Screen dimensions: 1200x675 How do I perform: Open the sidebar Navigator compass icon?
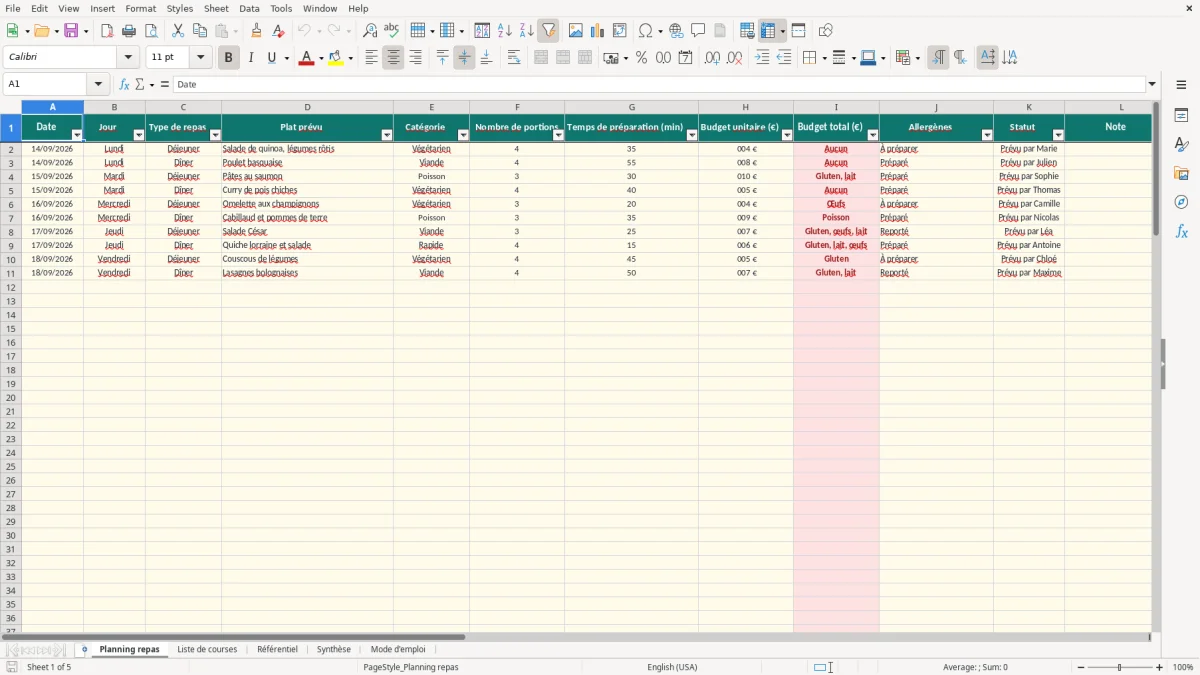coord(1181,202)
